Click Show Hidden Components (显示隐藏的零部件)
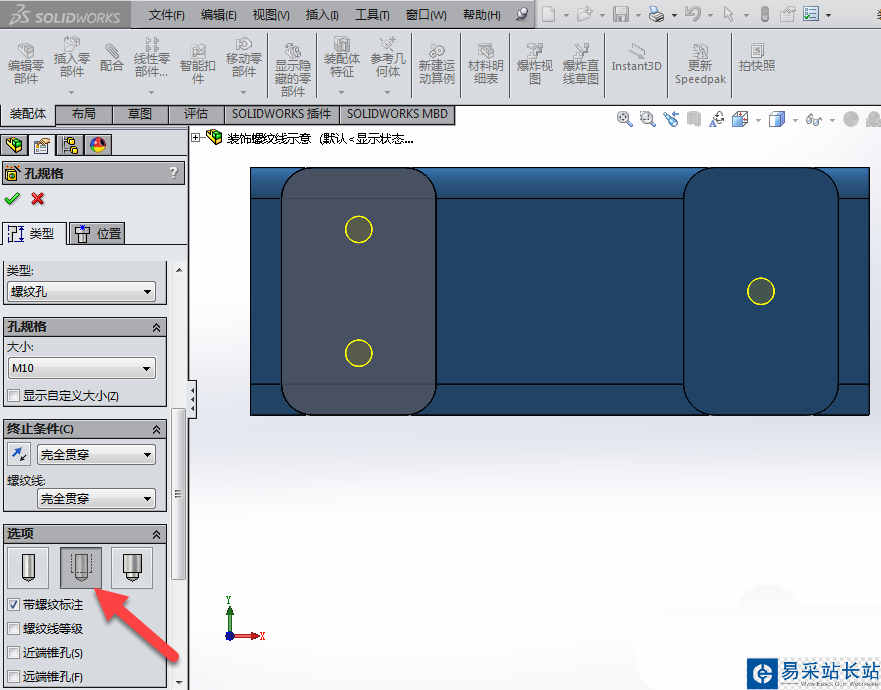 coord(292,69)
